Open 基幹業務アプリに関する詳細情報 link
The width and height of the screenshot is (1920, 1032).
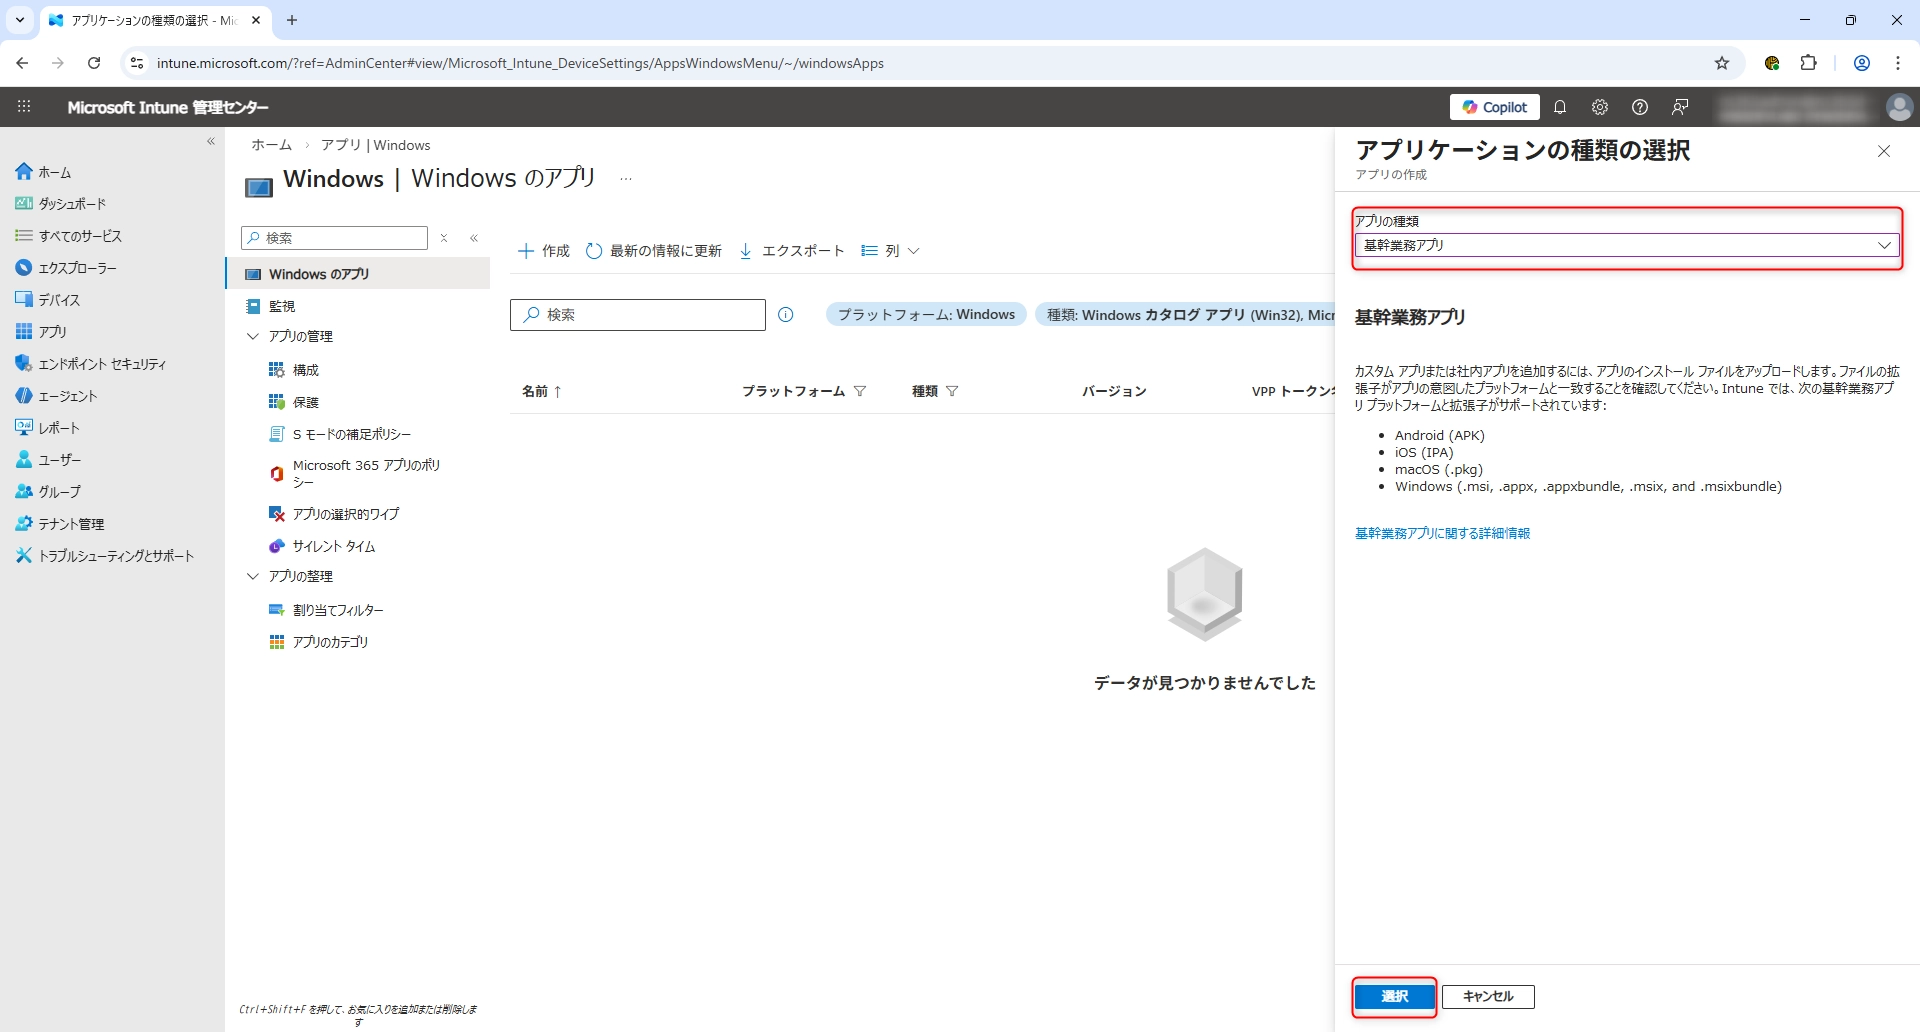pyautogui.click(x=1442, y=533)
